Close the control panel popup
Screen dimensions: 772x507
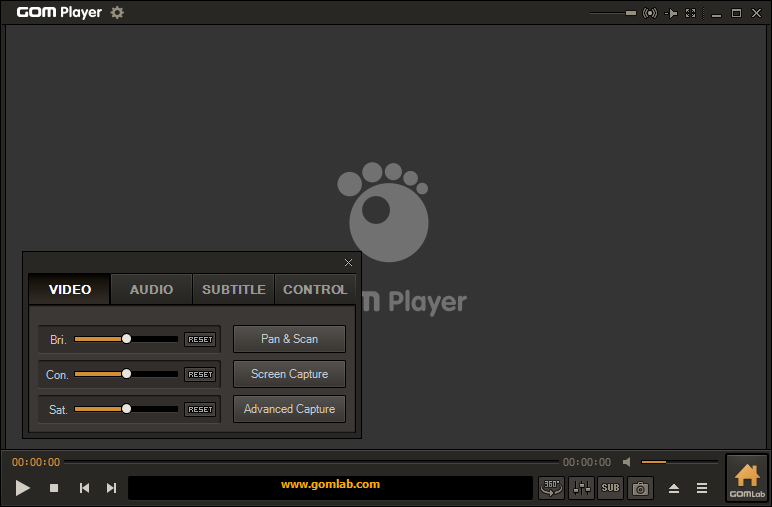click(349, 262)
